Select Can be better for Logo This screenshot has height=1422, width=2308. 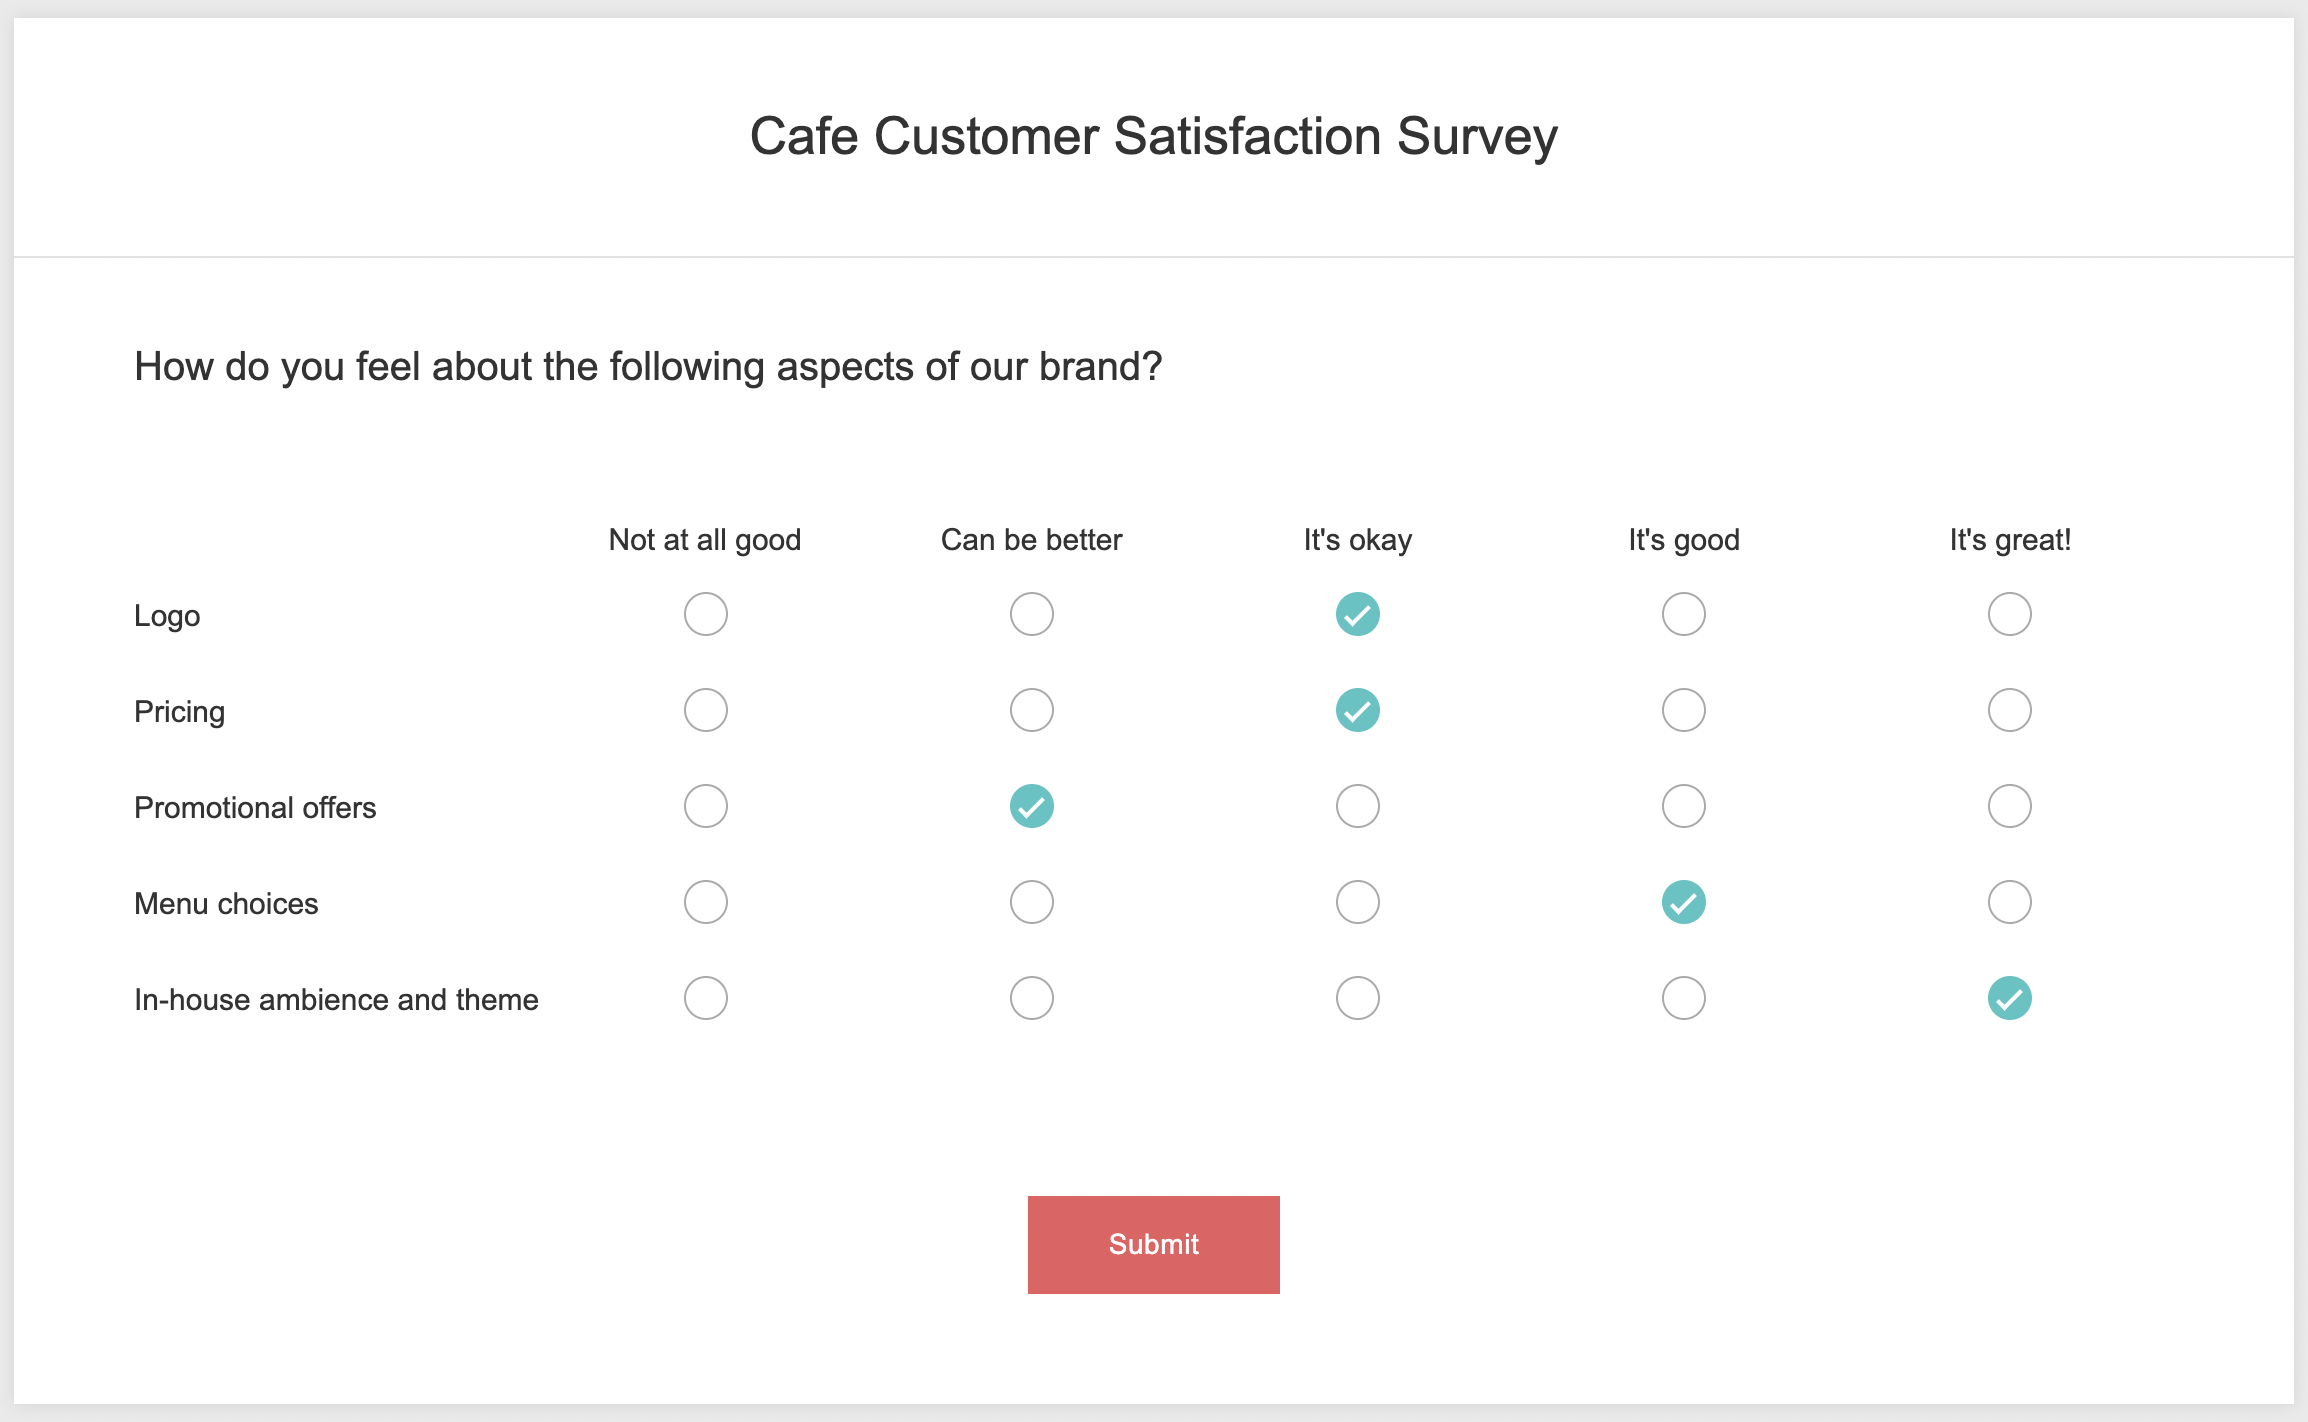1032,614
